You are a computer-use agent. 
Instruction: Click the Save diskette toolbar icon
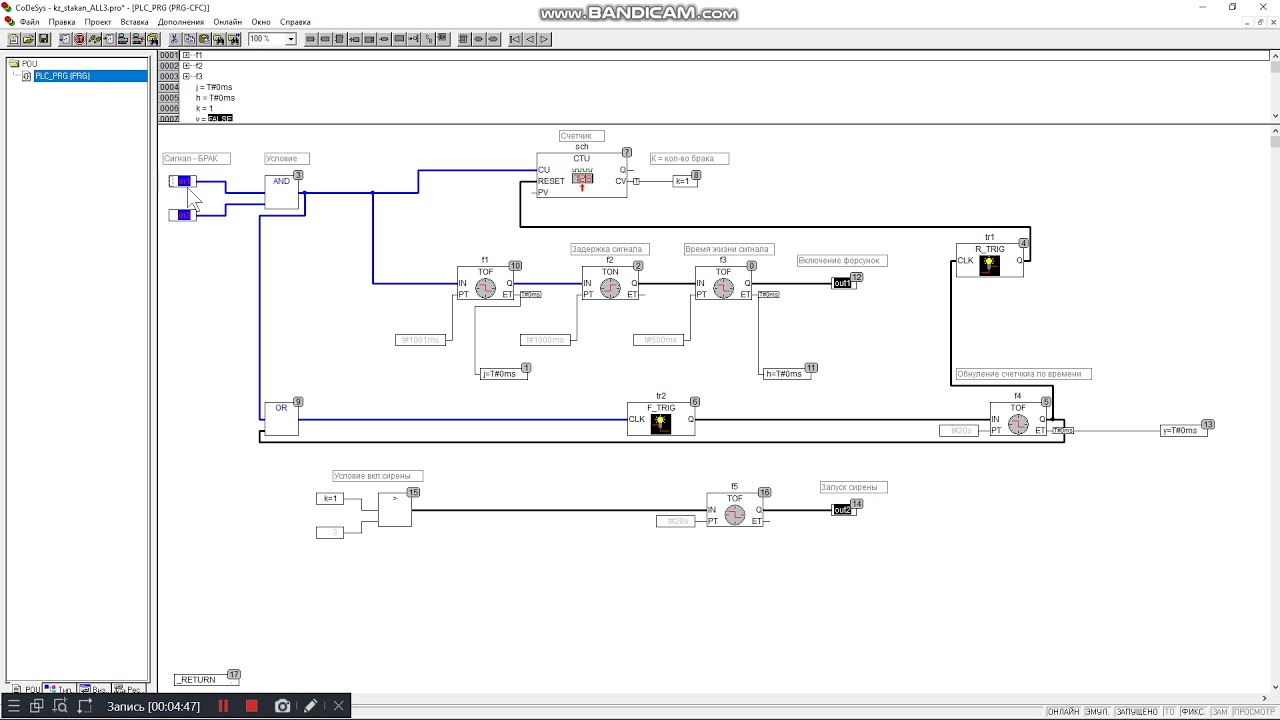point(43,39)
